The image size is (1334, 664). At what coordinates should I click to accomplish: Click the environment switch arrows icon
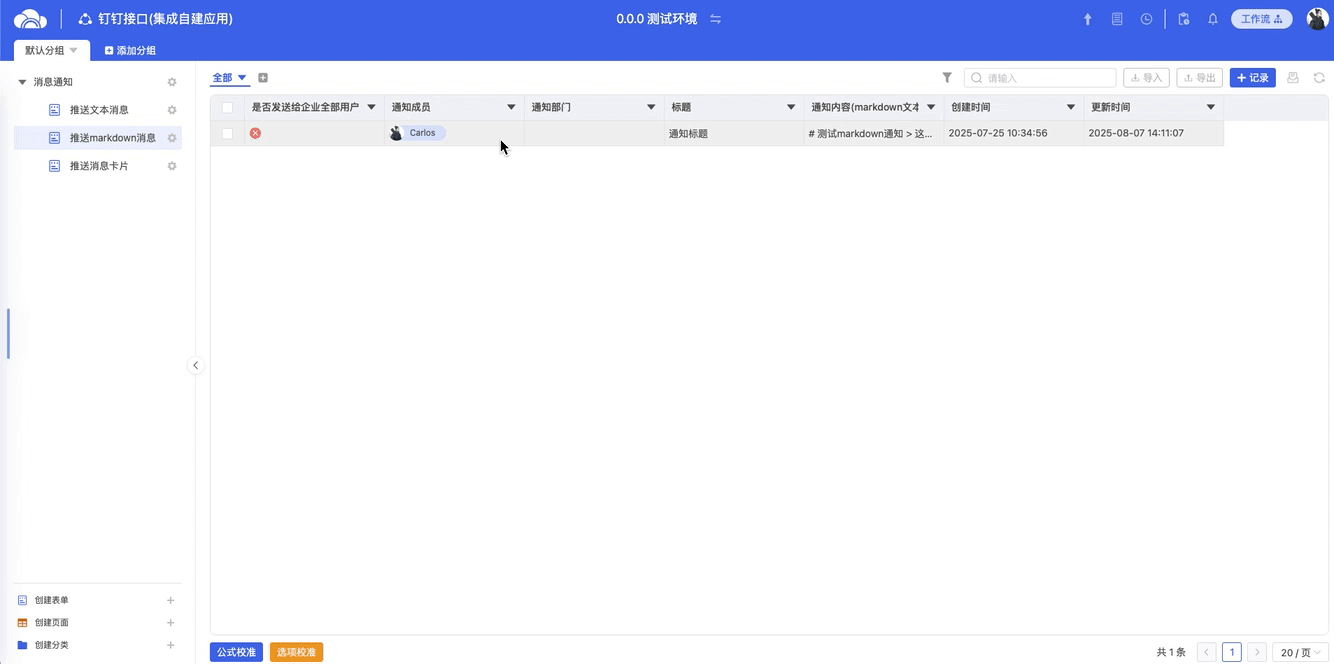pos(715,19)
